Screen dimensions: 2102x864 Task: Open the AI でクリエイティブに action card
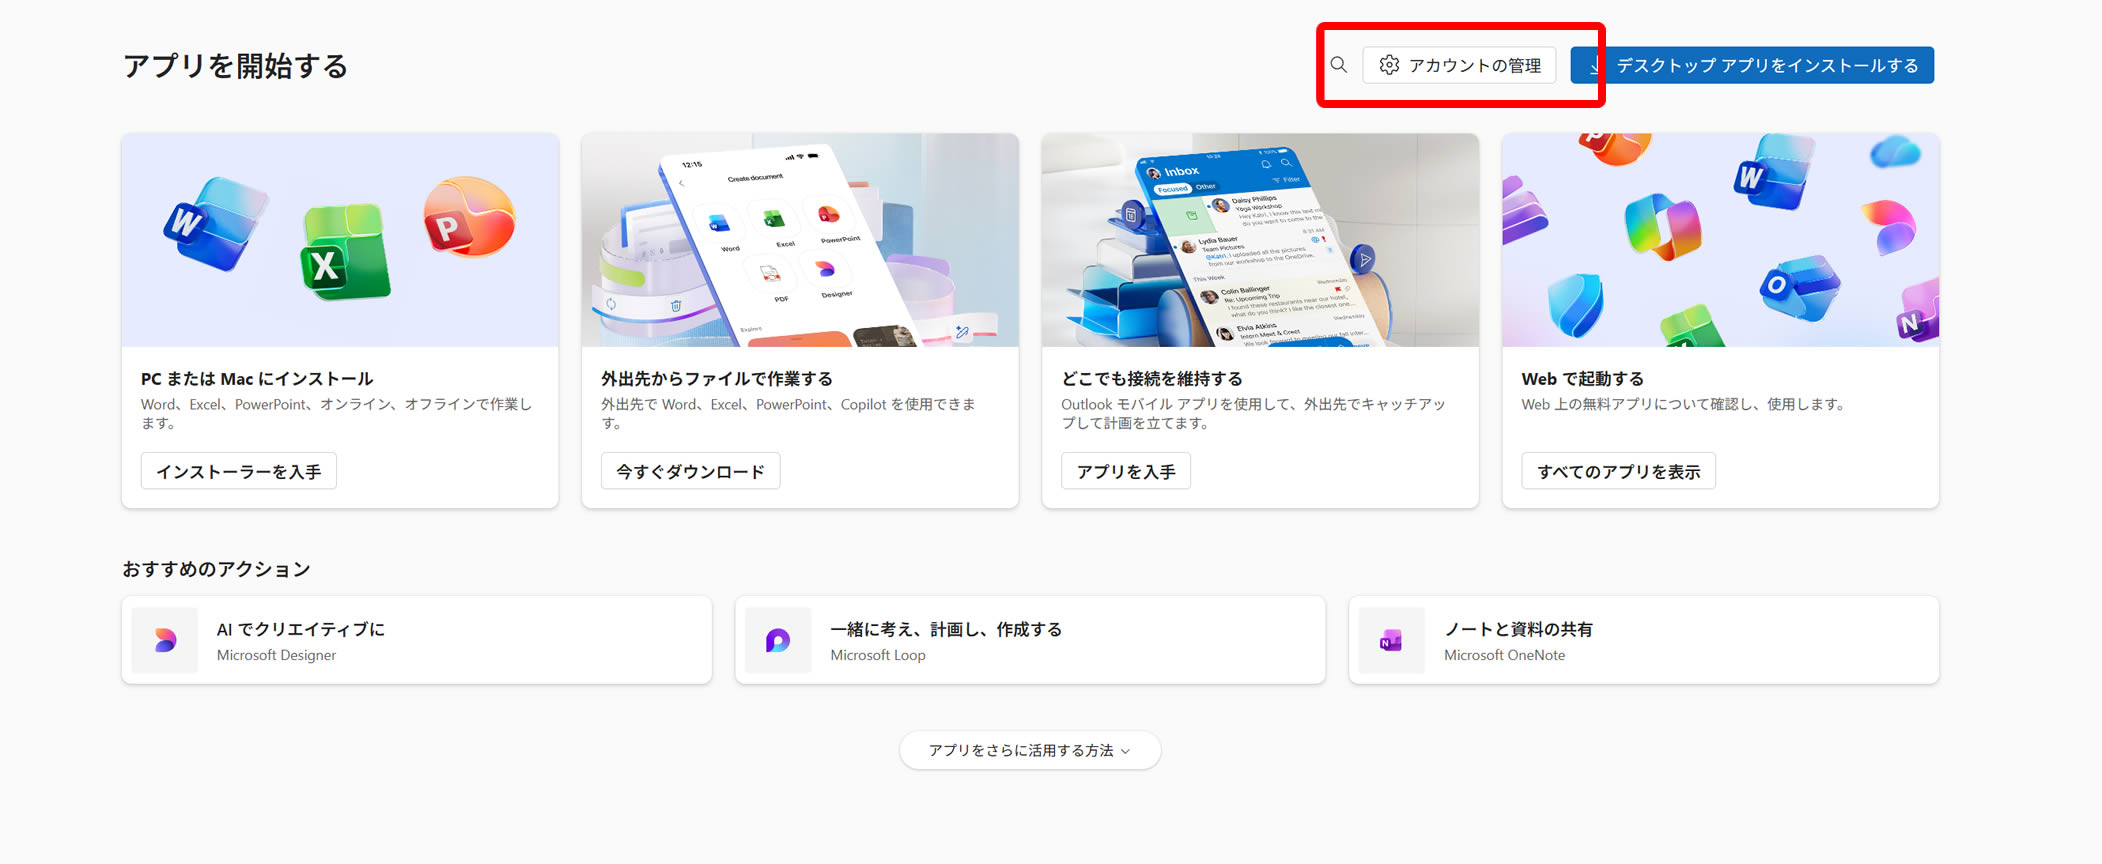[416, 640]
